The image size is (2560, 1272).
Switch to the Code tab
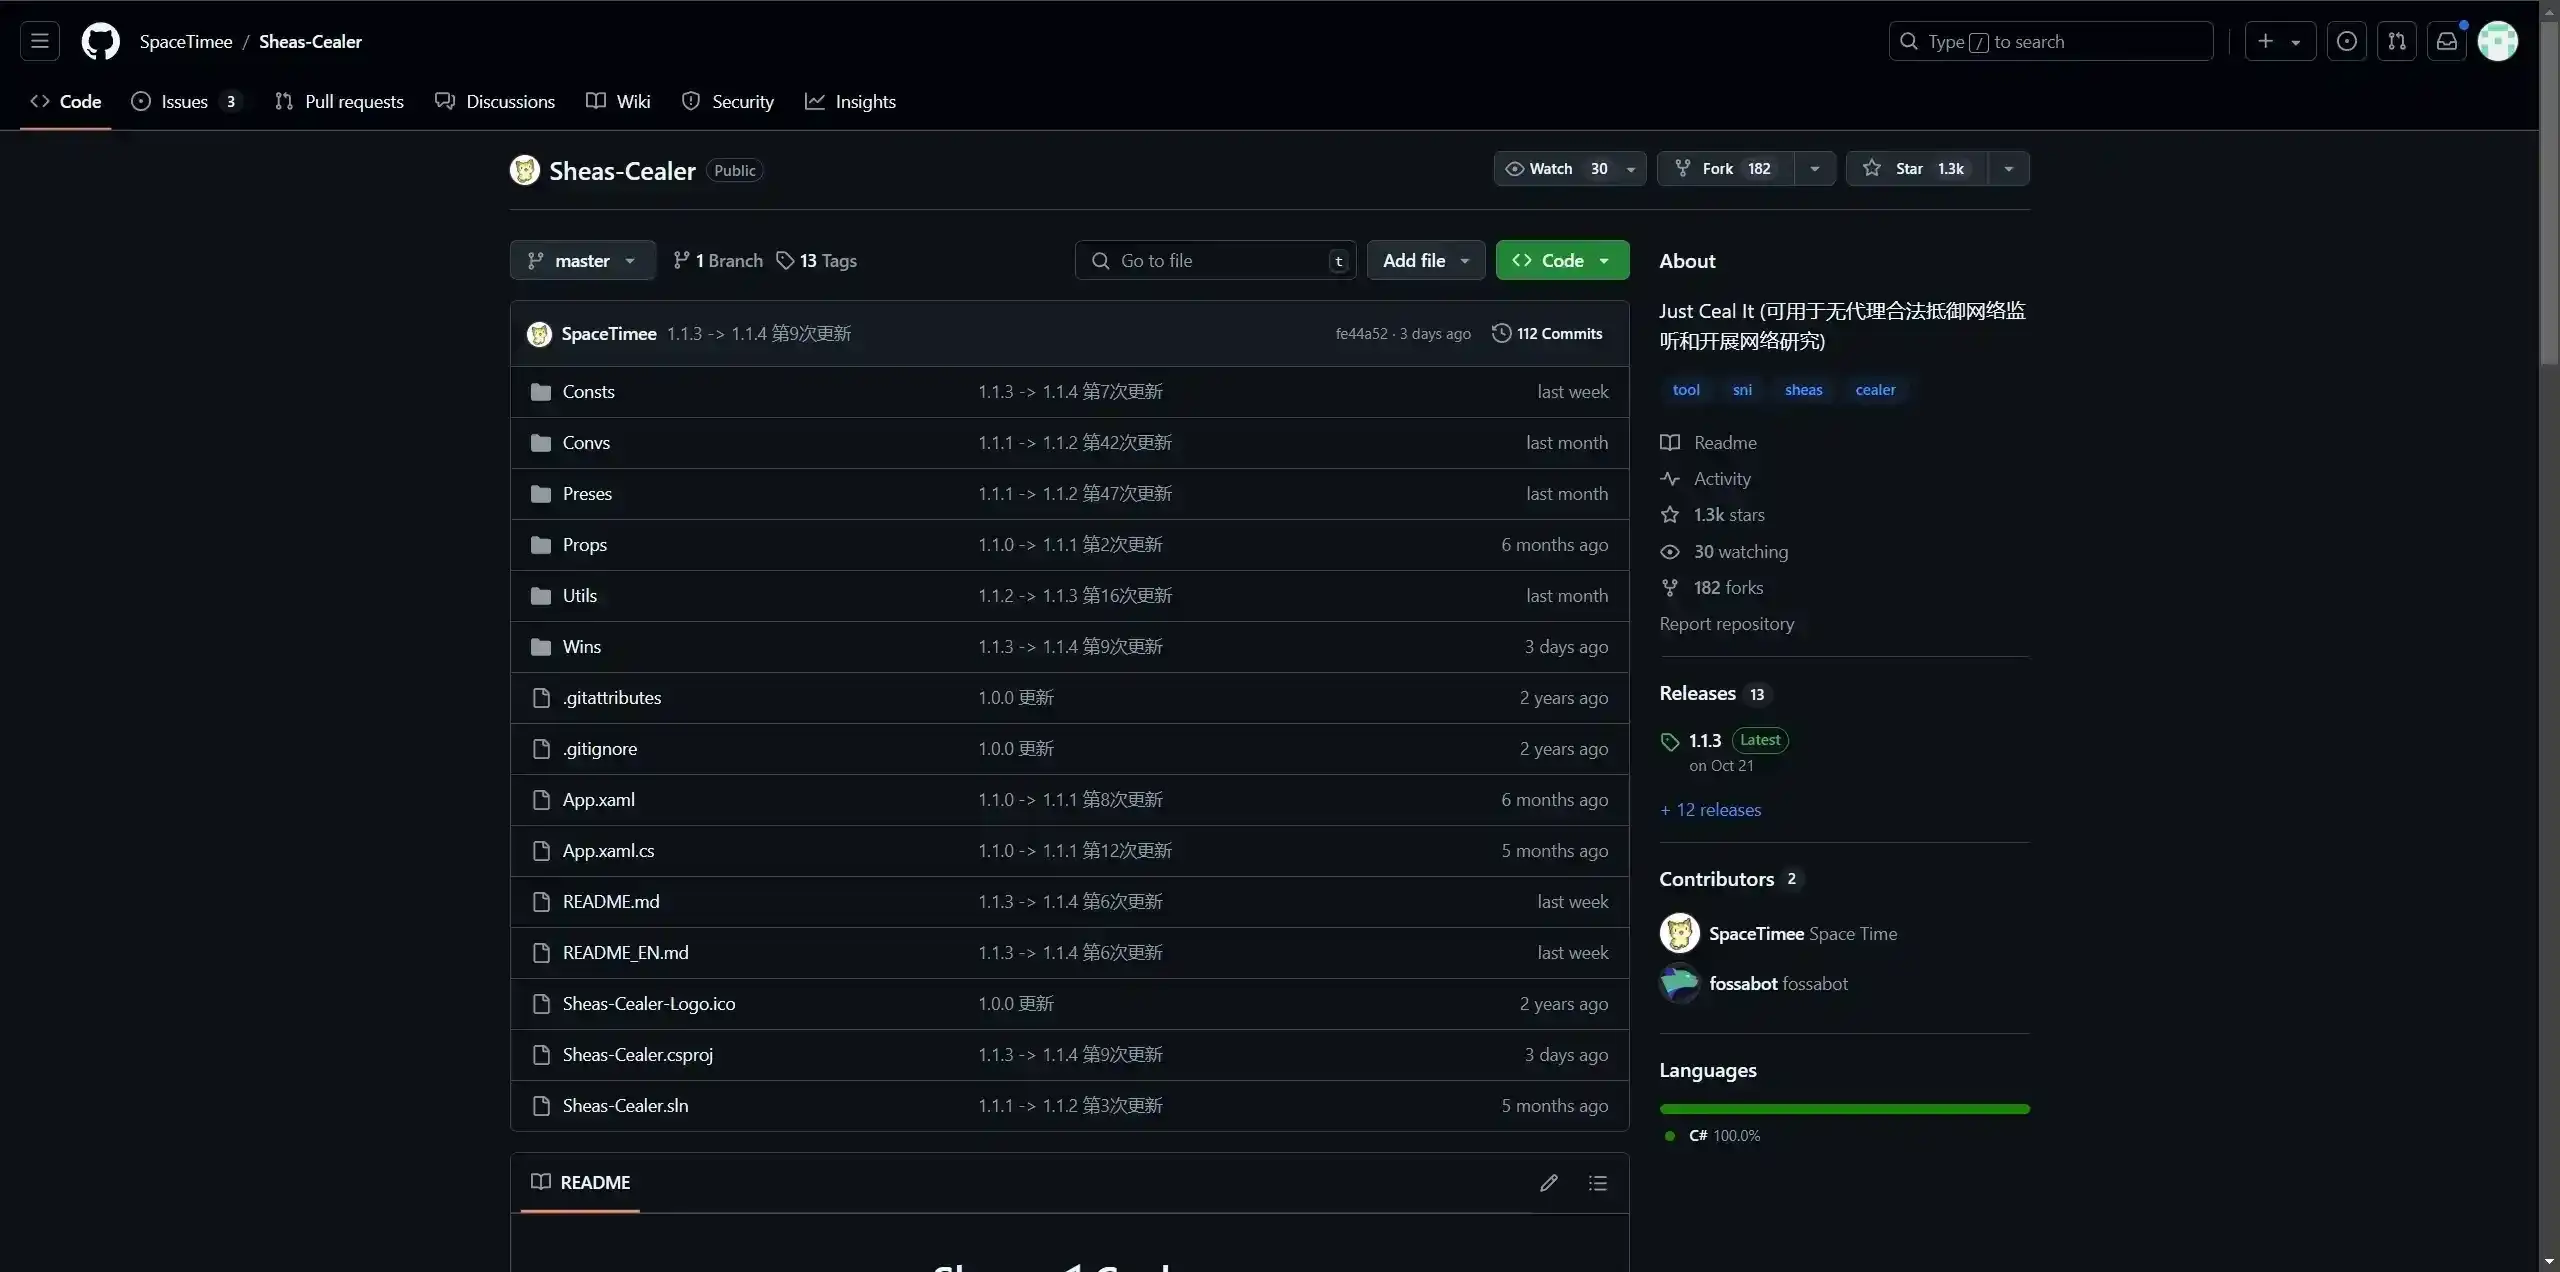pyautogui.click(x=66, y=101)
